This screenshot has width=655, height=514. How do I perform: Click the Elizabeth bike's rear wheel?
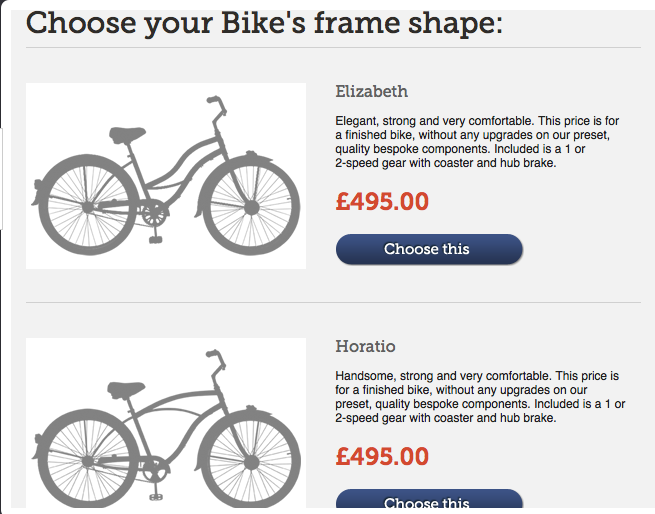[87, 206]
